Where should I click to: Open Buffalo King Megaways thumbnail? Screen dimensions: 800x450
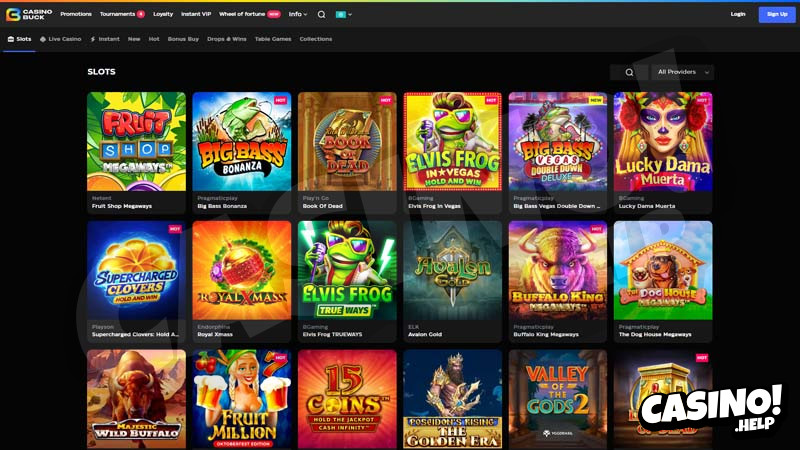tap(558, 270)
